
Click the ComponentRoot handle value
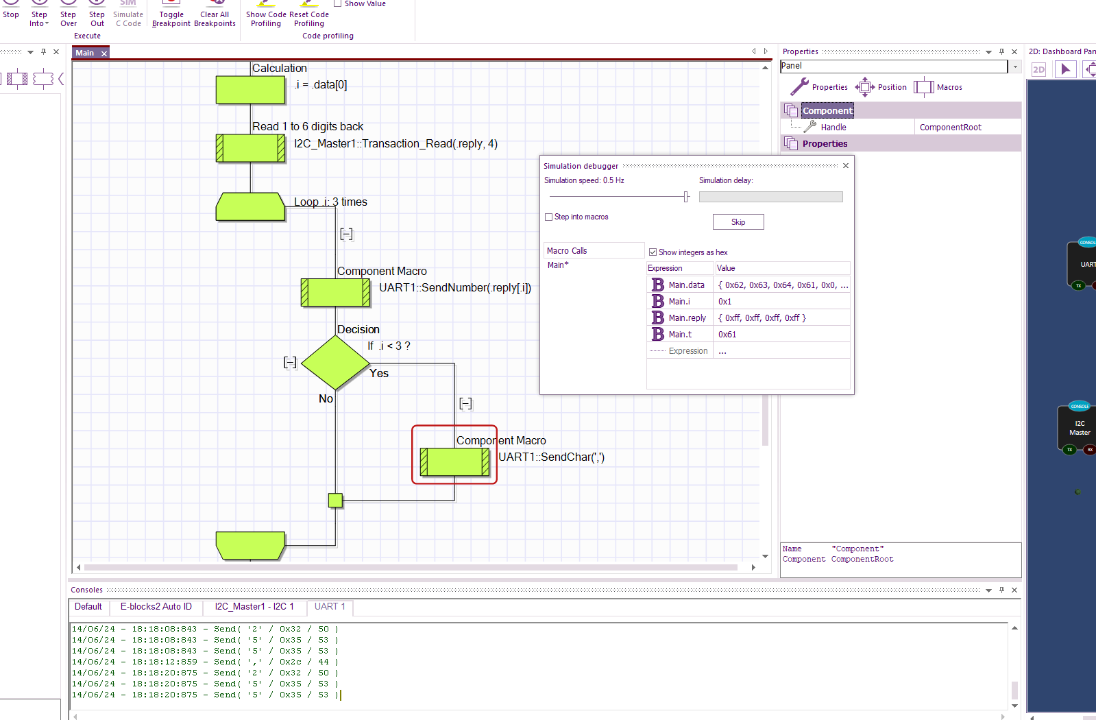(x=950, y=127)
